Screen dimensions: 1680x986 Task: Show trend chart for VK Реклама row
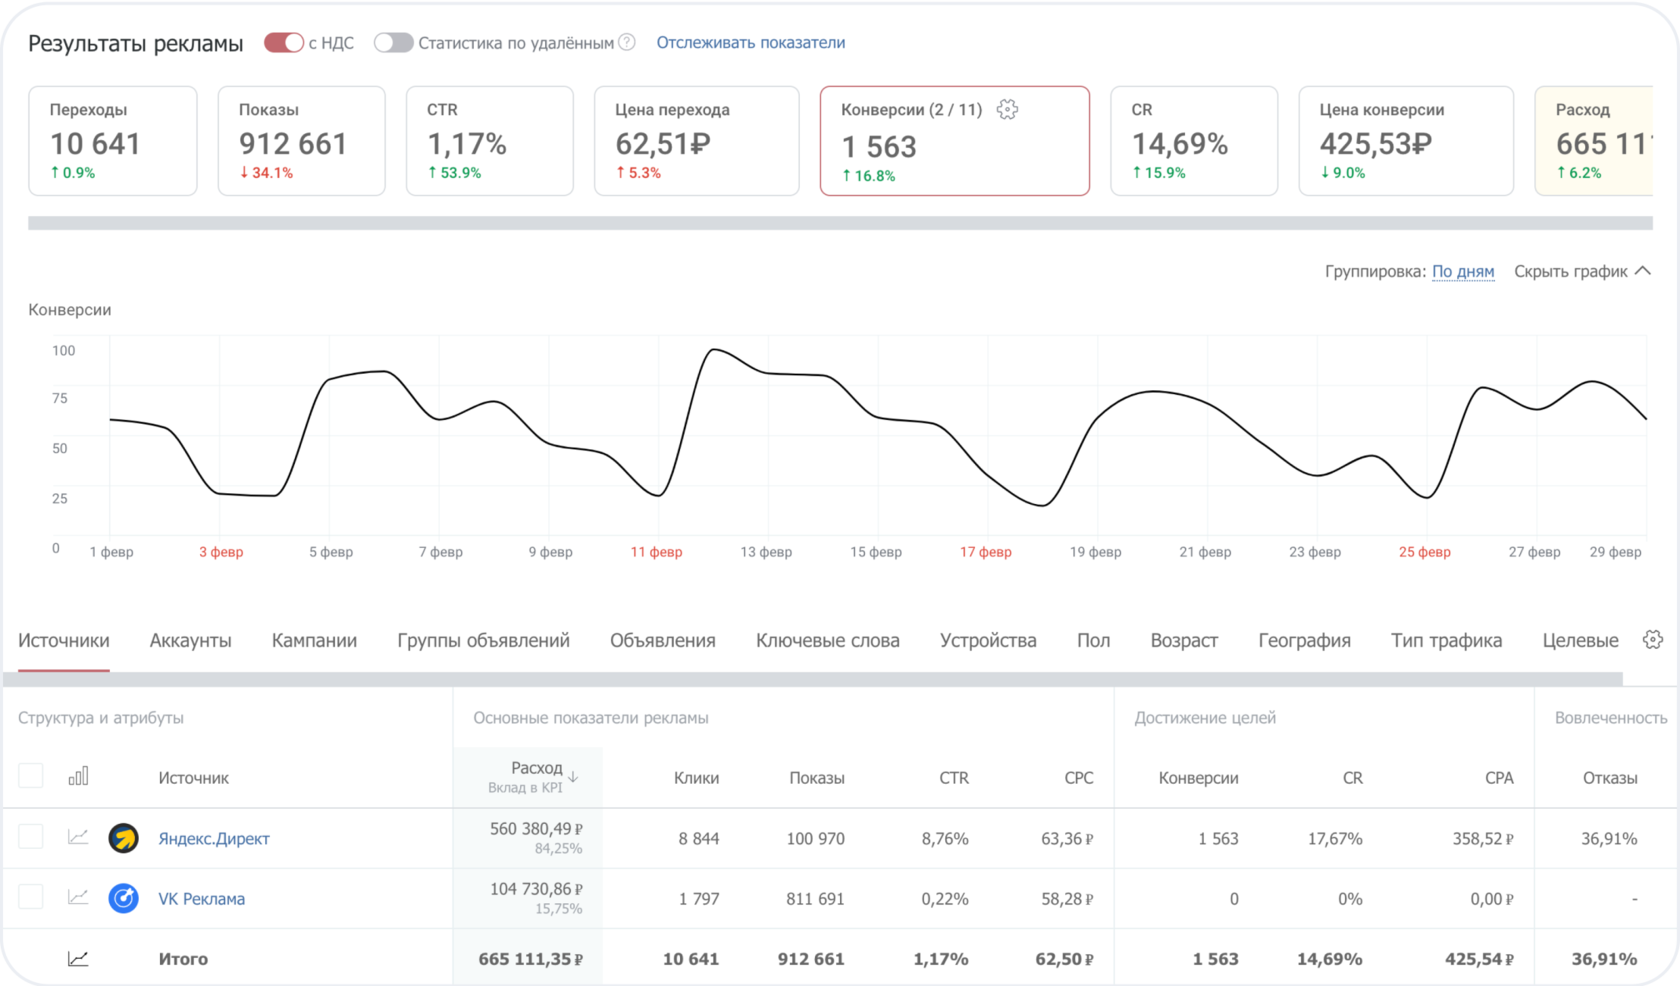[x=78, y=897]
